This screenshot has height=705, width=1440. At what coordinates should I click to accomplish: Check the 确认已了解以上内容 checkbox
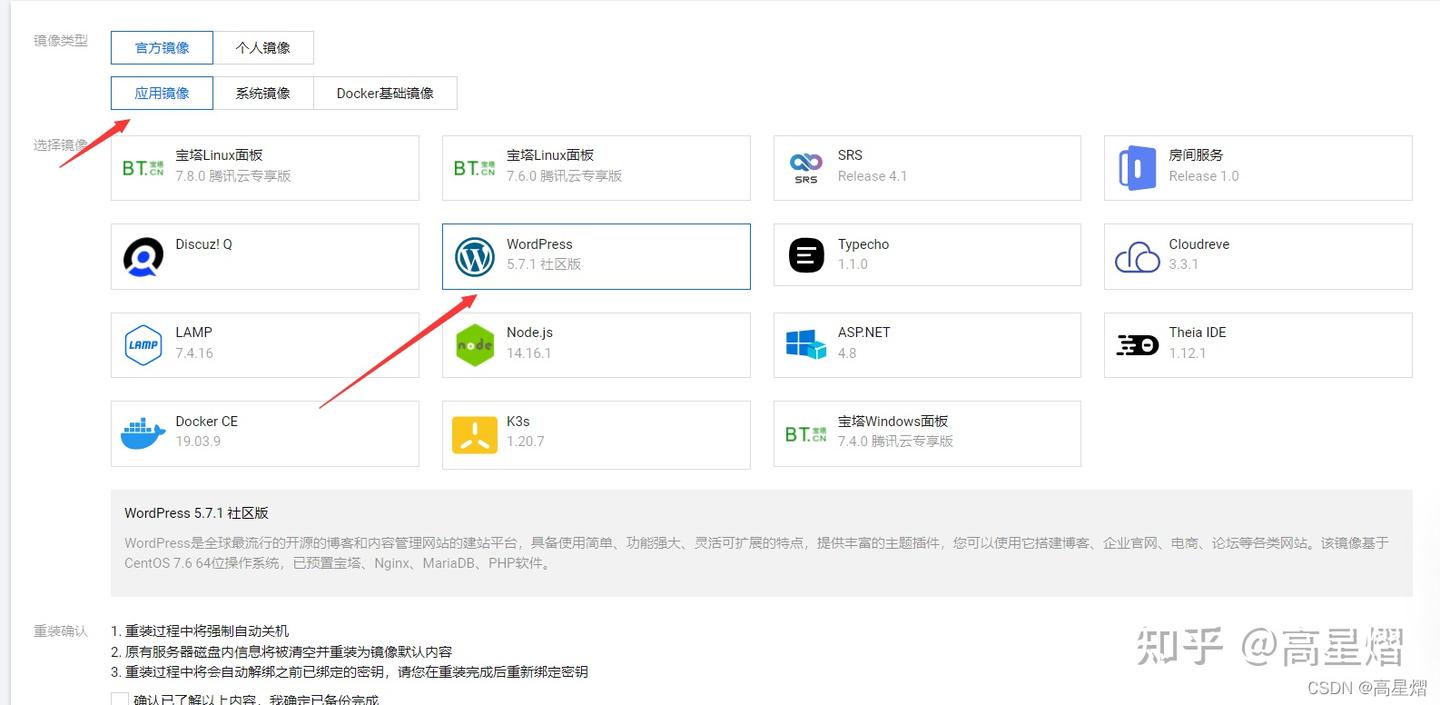(x=120, y=699)
